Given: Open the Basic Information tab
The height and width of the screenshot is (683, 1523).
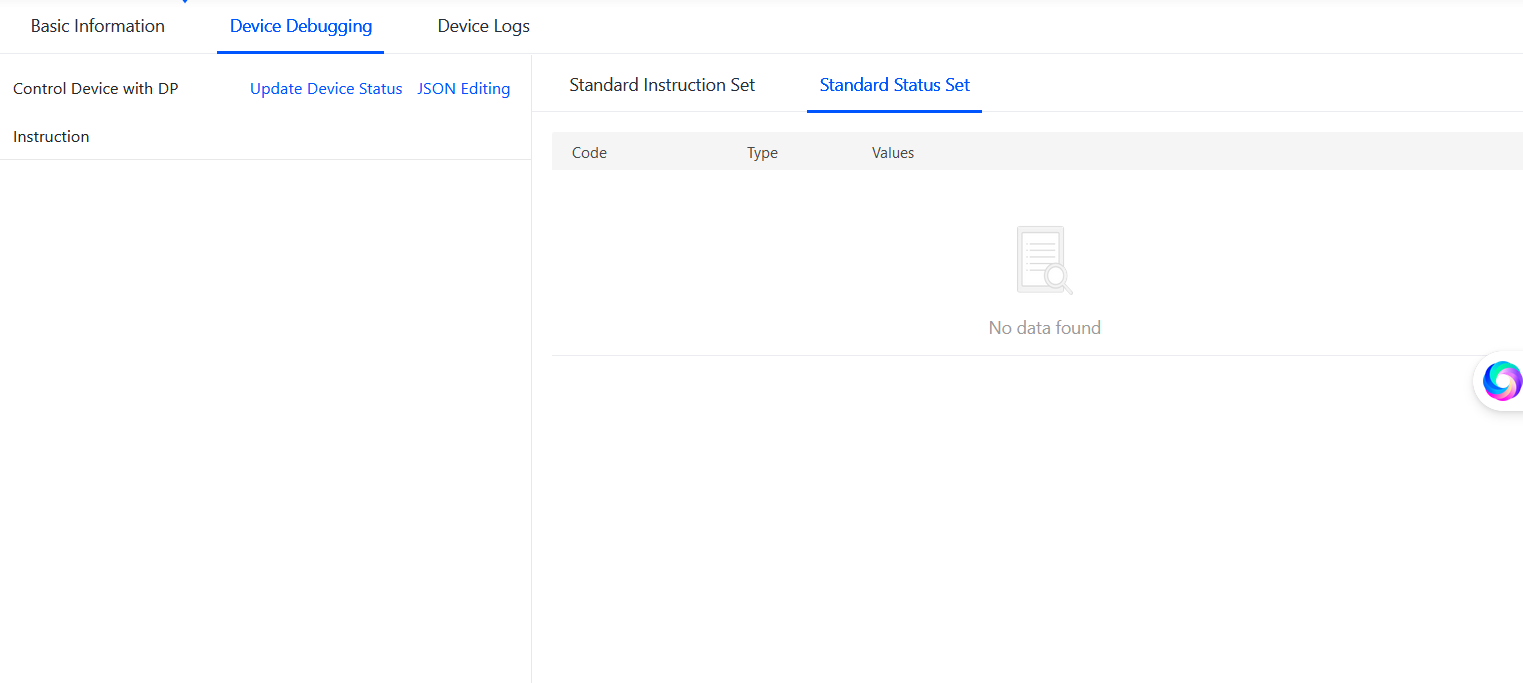Looking at the screenshot, I should [98, 26].
